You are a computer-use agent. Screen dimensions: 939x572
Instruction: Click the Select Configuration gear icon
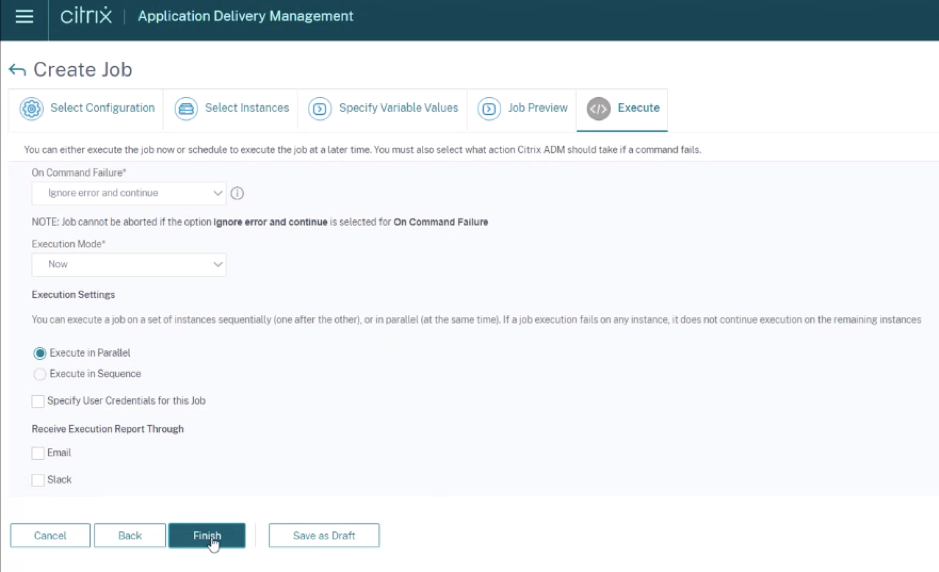(x=32, y=109)
